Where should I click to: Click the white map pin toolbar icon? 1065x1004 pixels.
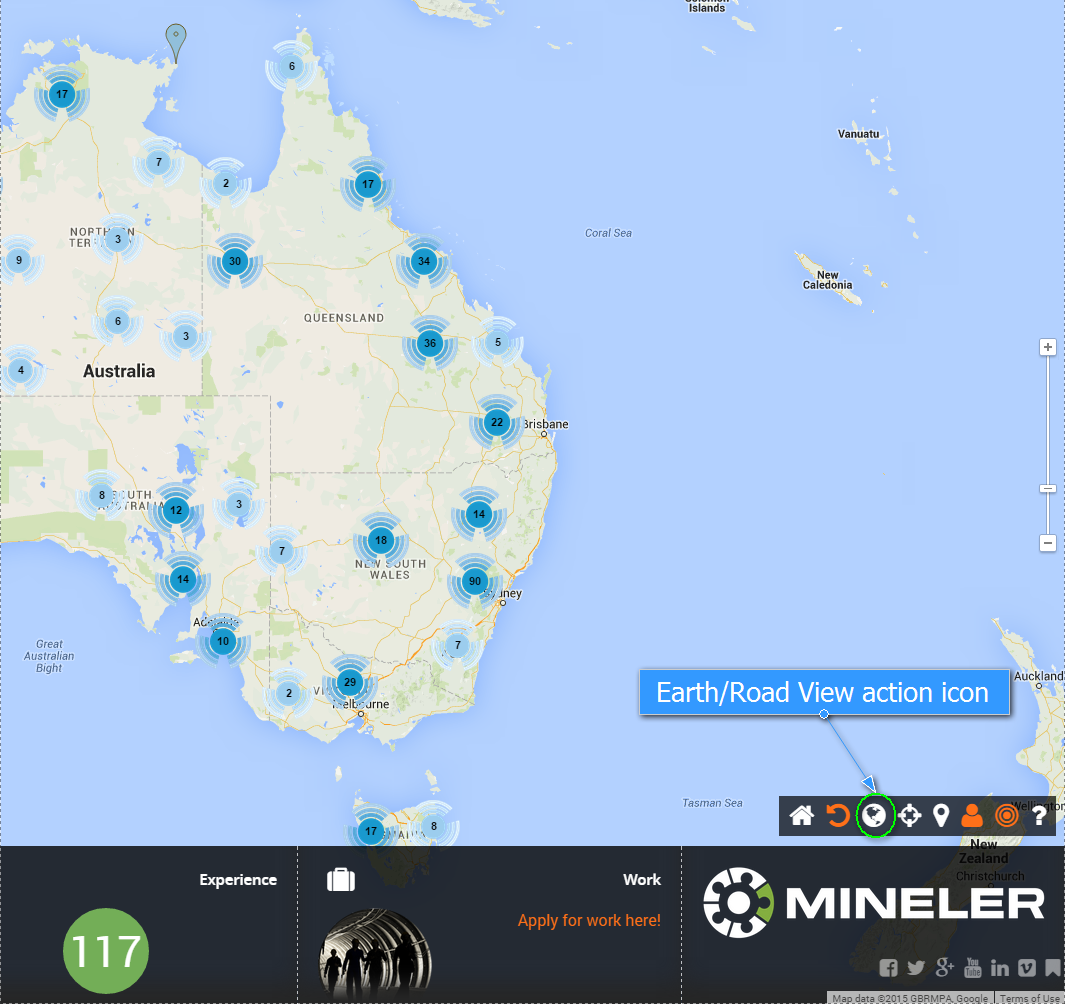click(x=940, y=816)
